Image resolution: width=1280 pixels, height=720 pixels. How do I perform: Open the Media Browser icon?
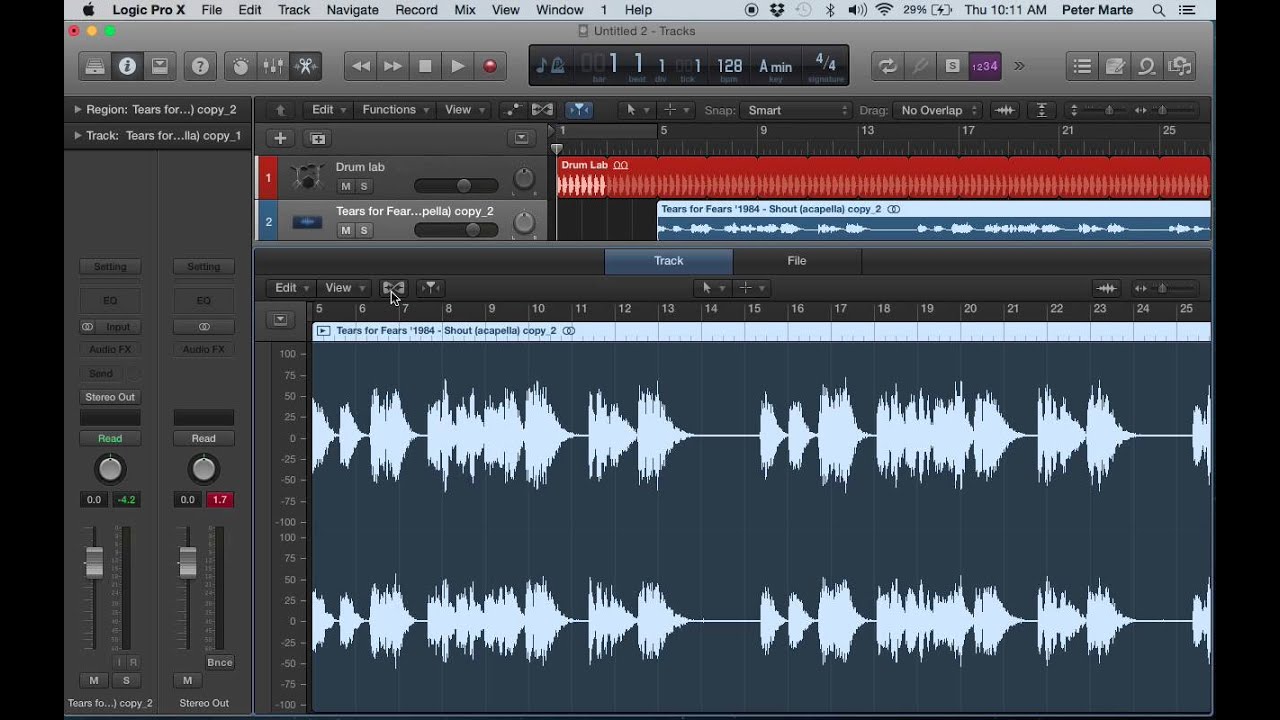coord(1180,67)
